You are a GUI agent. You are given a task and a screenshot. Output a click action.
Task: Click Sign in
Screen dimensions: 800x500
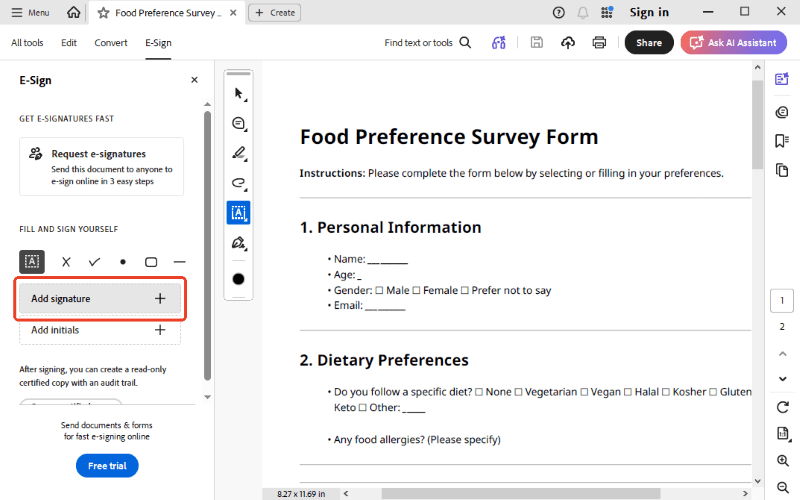(x=649, y=12)
